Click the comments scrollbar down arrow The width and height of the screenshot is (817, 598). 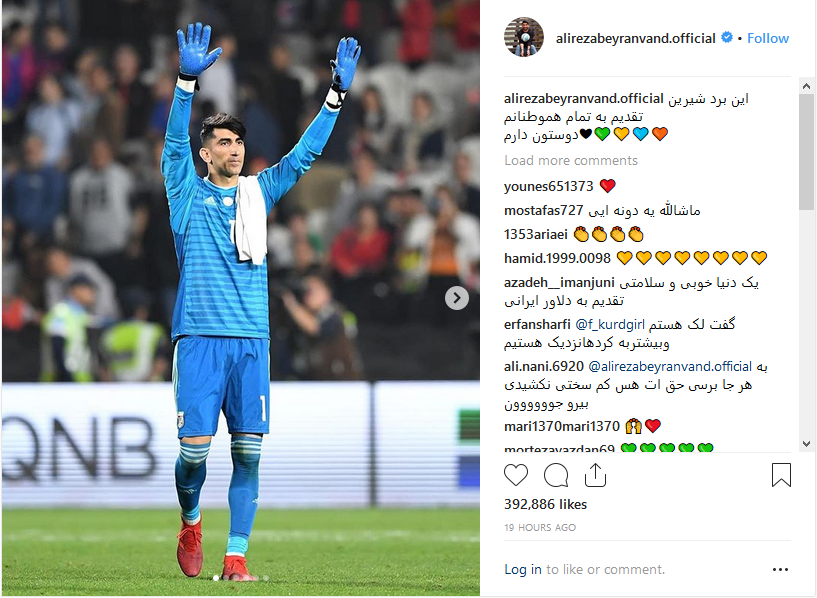[807, 444]
